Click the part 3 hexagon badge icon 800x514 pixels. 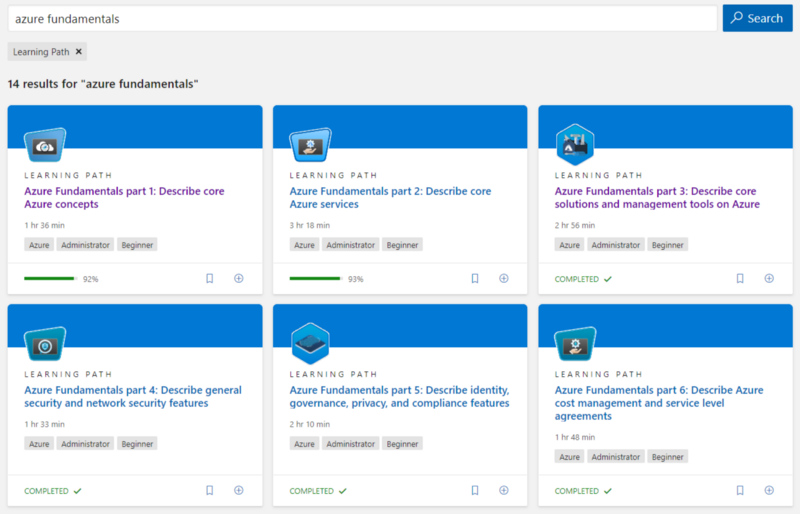[575, 144]
